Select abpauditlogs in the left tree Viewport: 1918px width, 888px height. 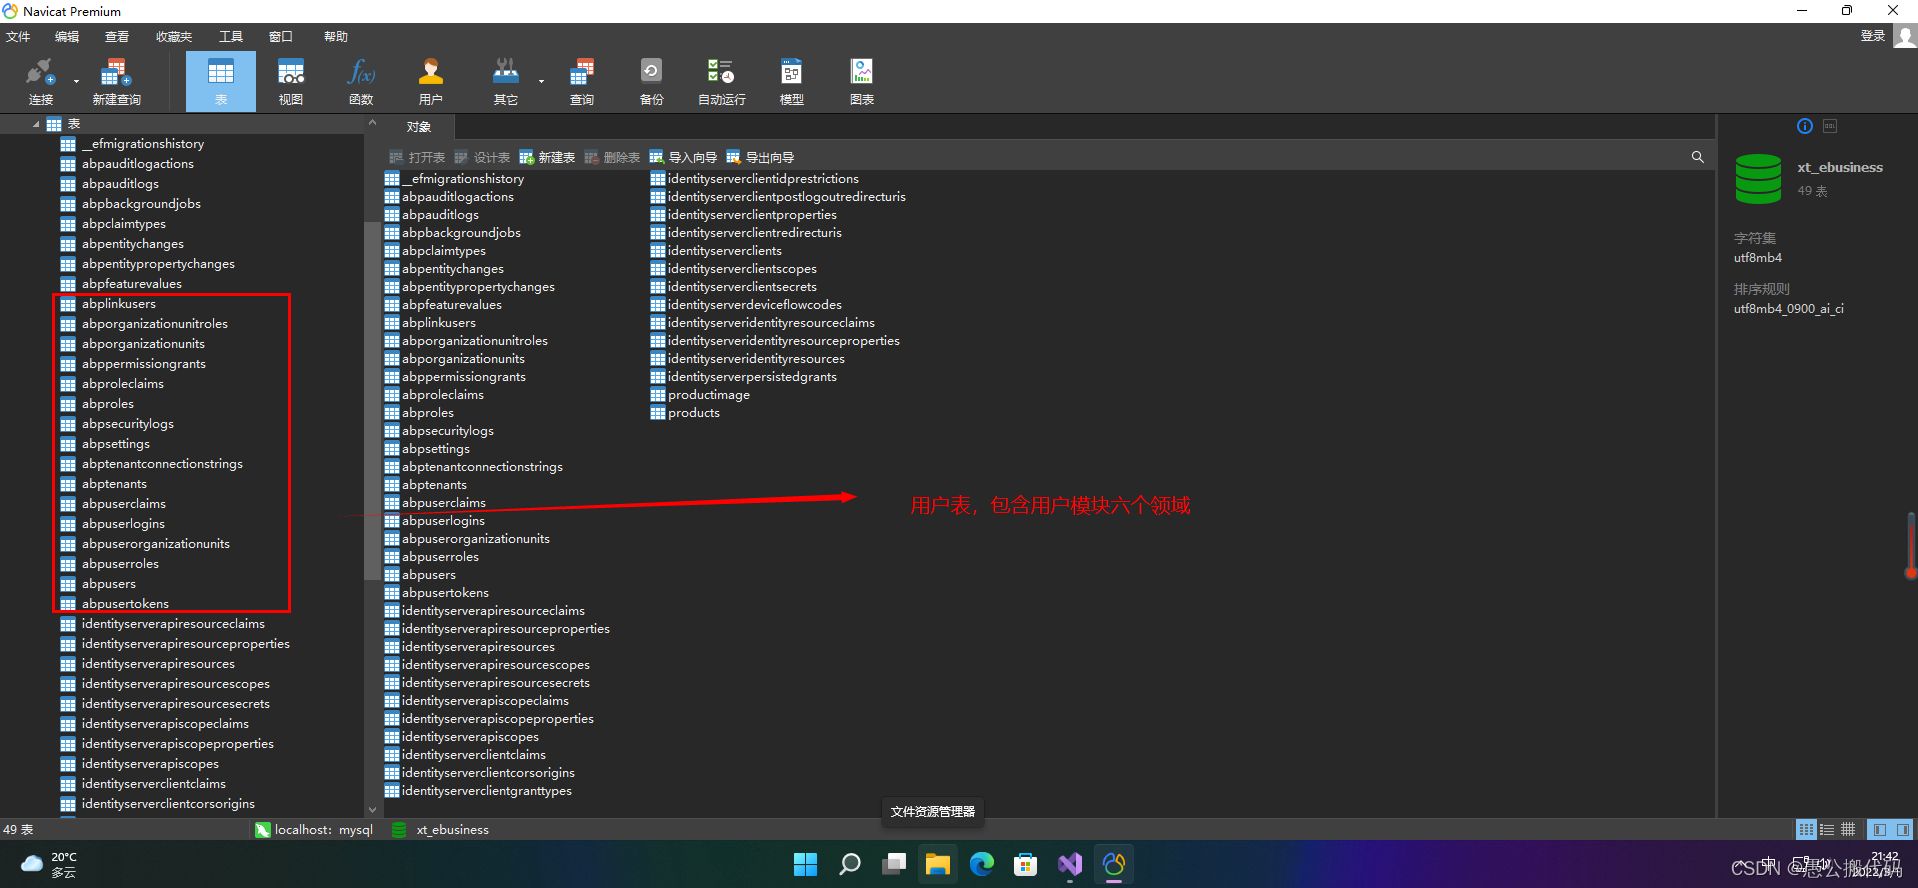coord(120,184)
